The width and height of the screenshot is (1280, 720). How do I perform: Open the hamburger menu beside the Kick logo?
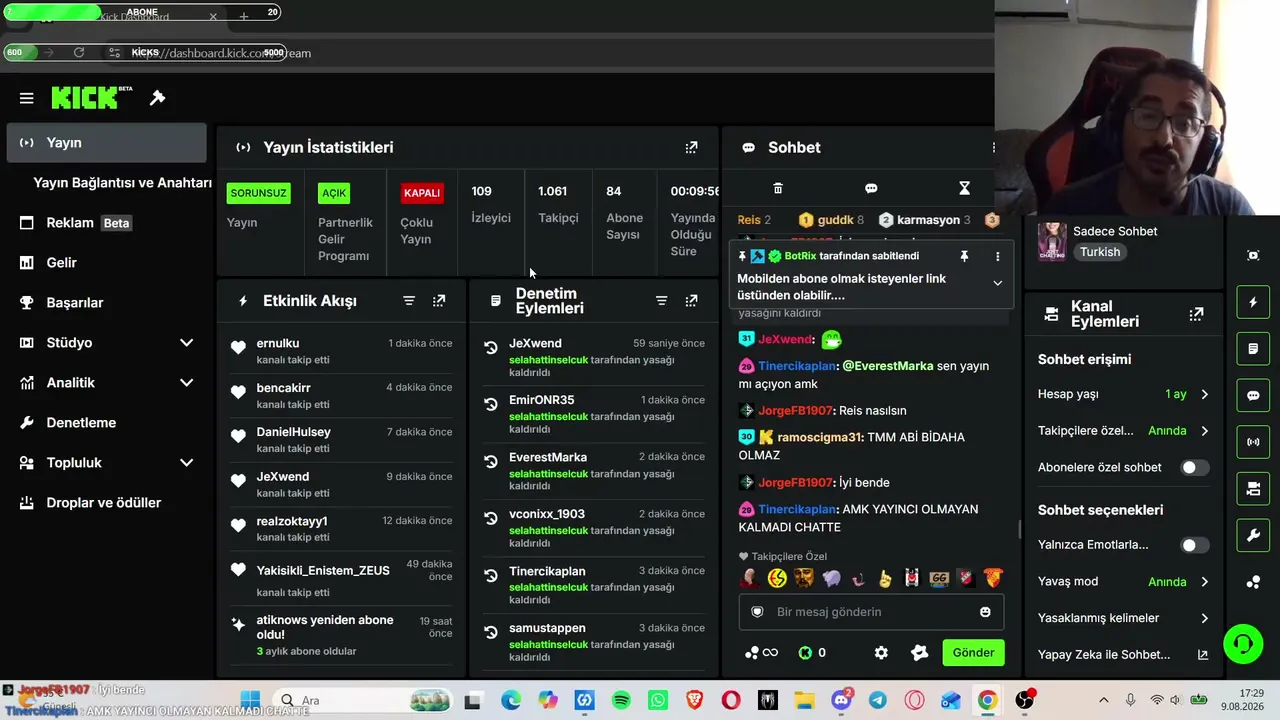[x=27, y=98]
